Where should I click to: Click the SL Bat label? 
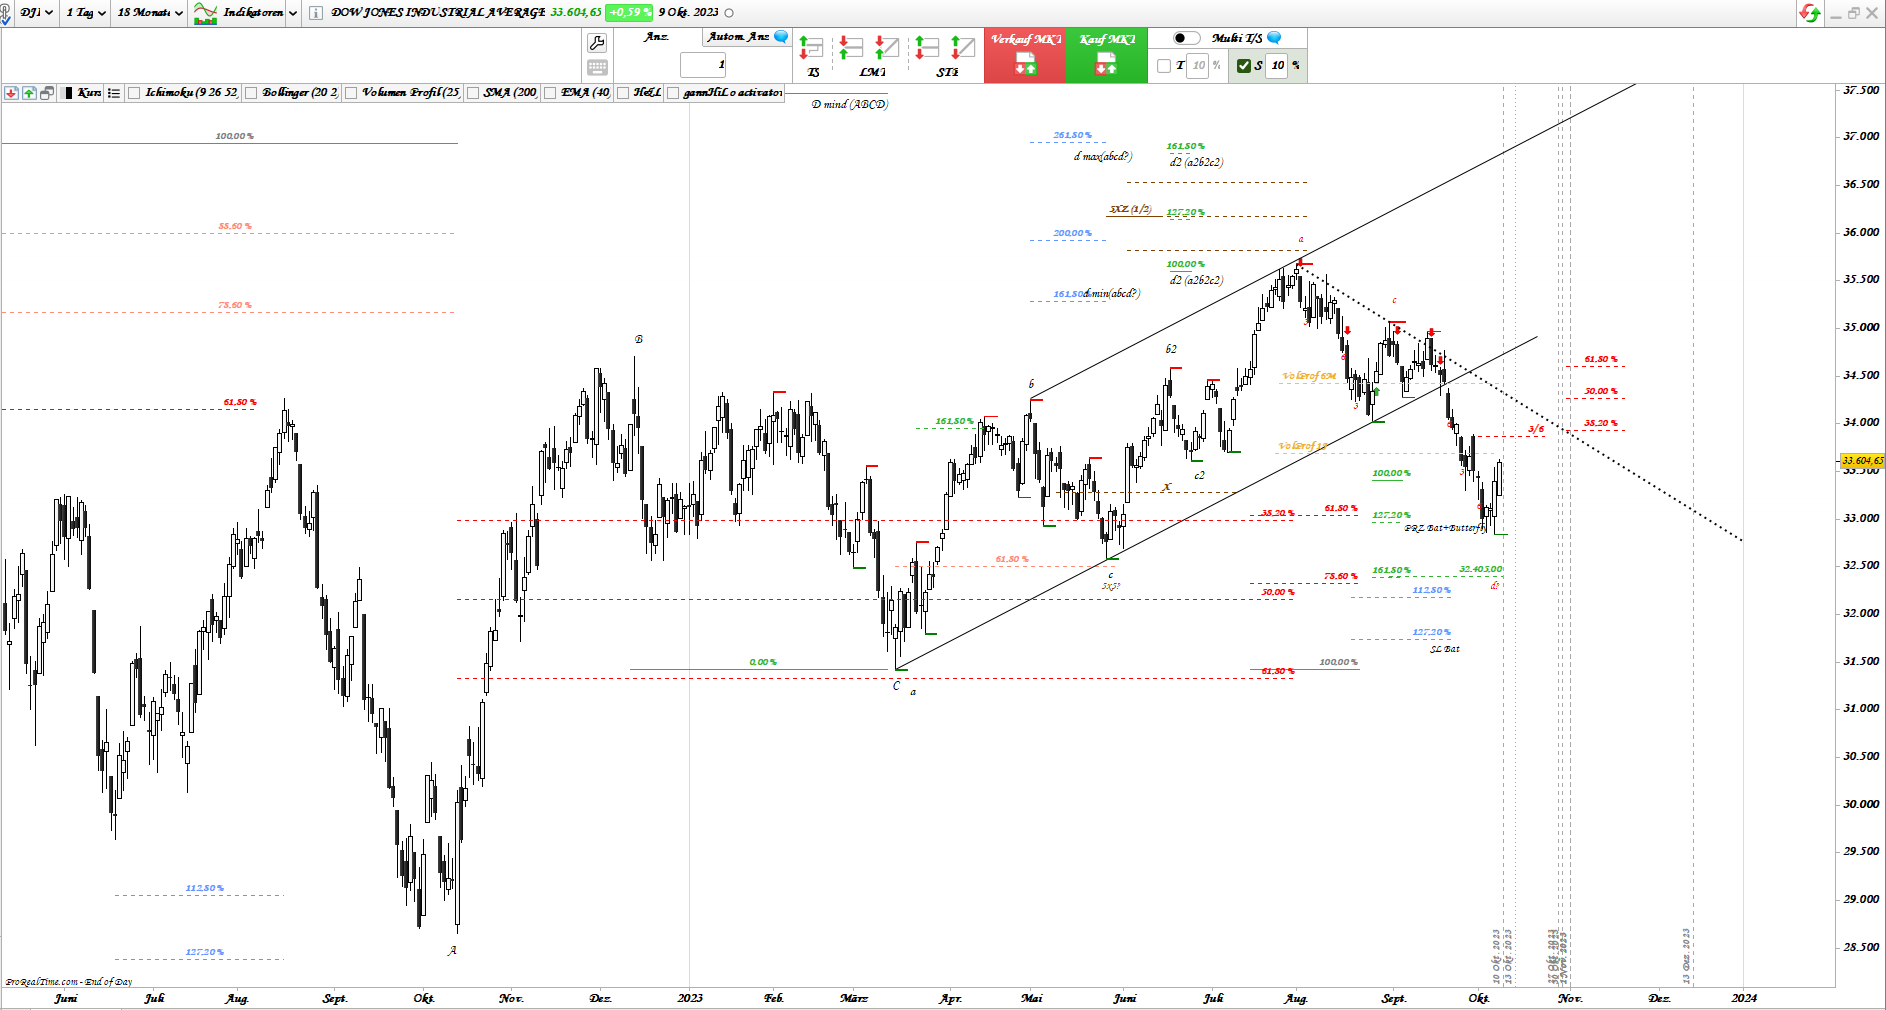pos(1444,649)
